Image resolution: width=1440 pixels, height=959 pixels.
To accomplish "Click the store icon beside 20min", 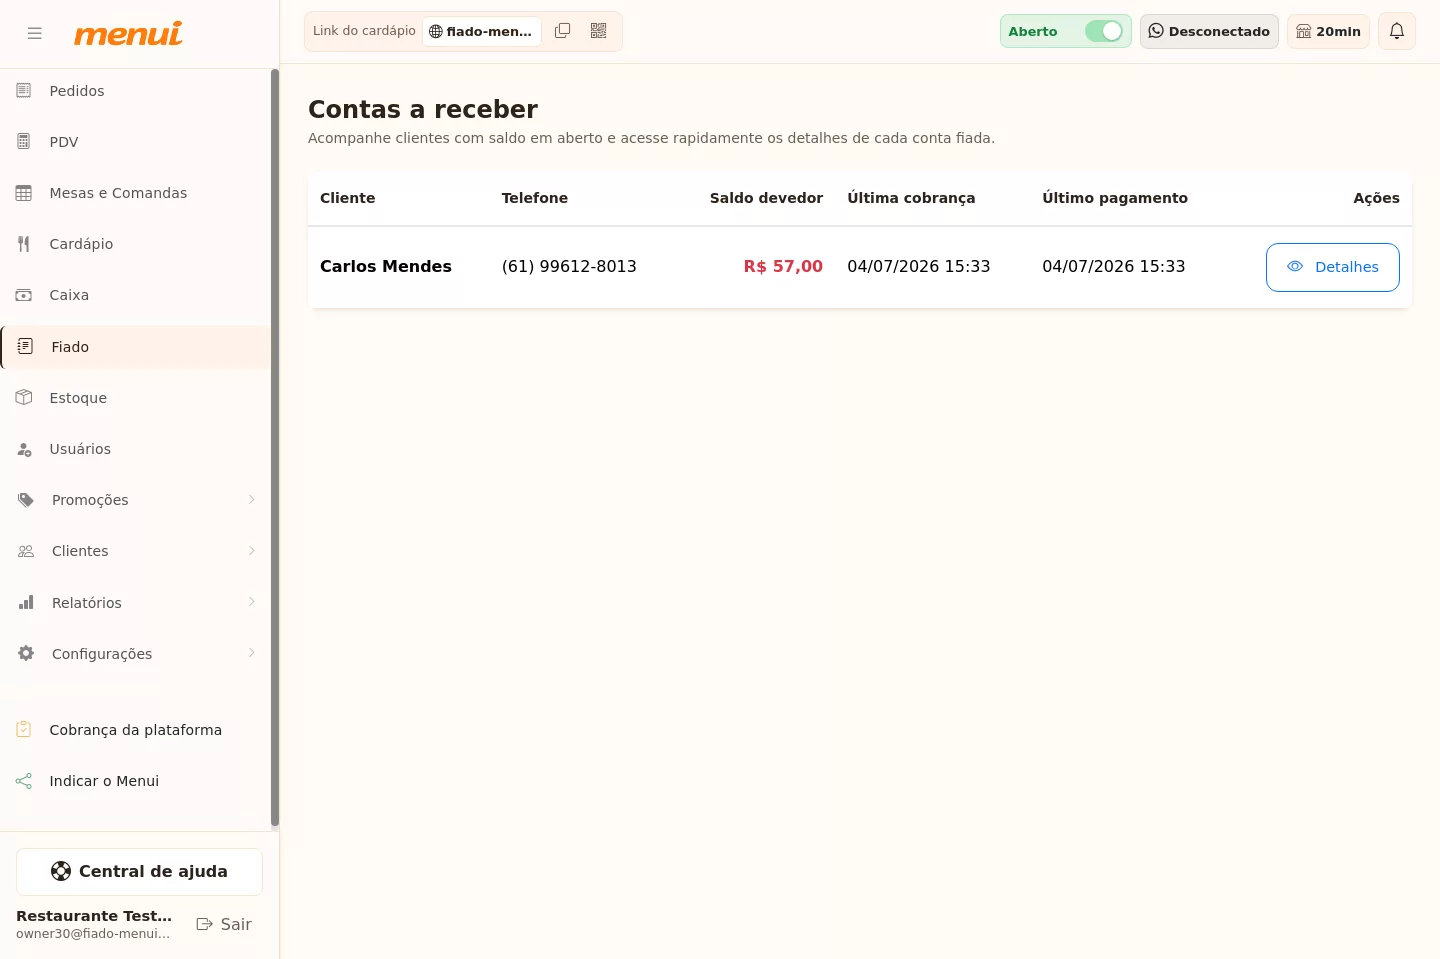I will pos(1304,31).
